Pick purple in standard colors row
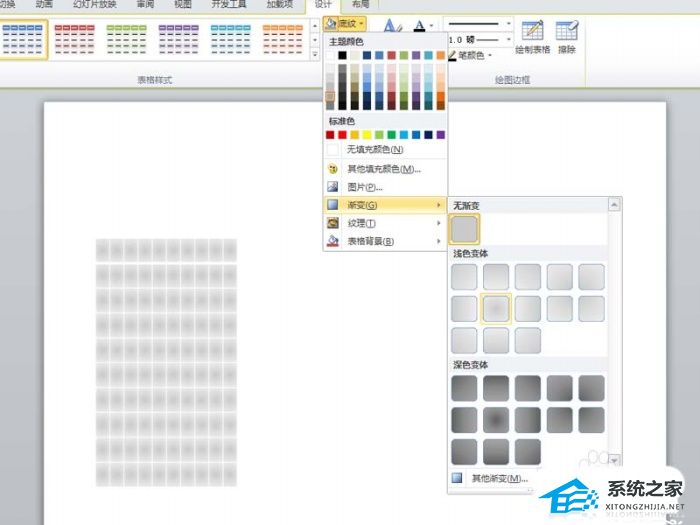Viewport: 700px width, 525px height. 441,135
